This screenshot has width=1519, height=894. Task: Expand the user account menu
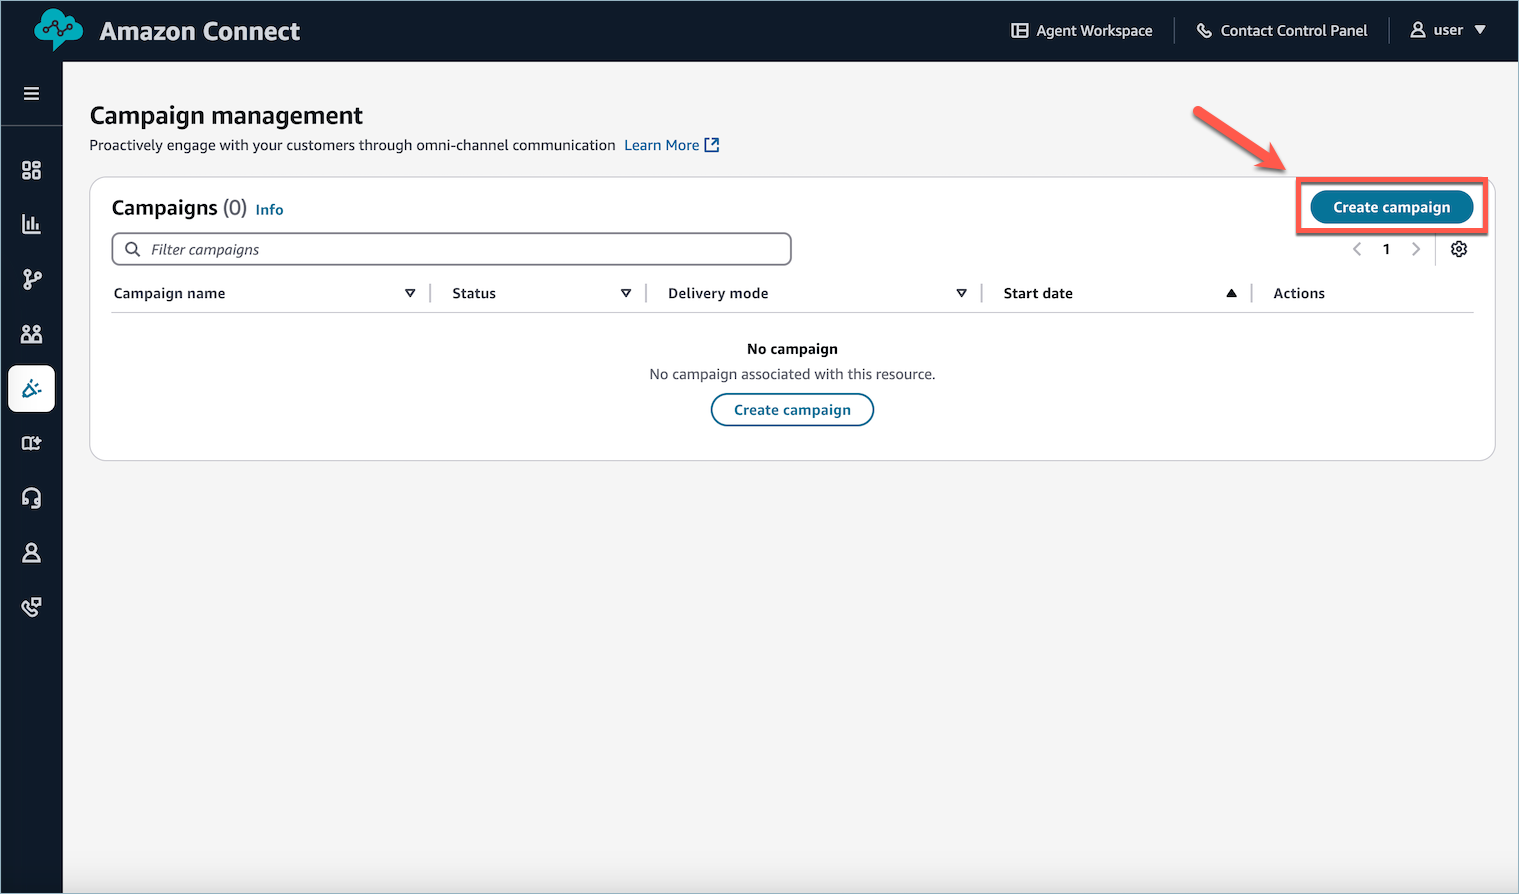coord(1447,30)
